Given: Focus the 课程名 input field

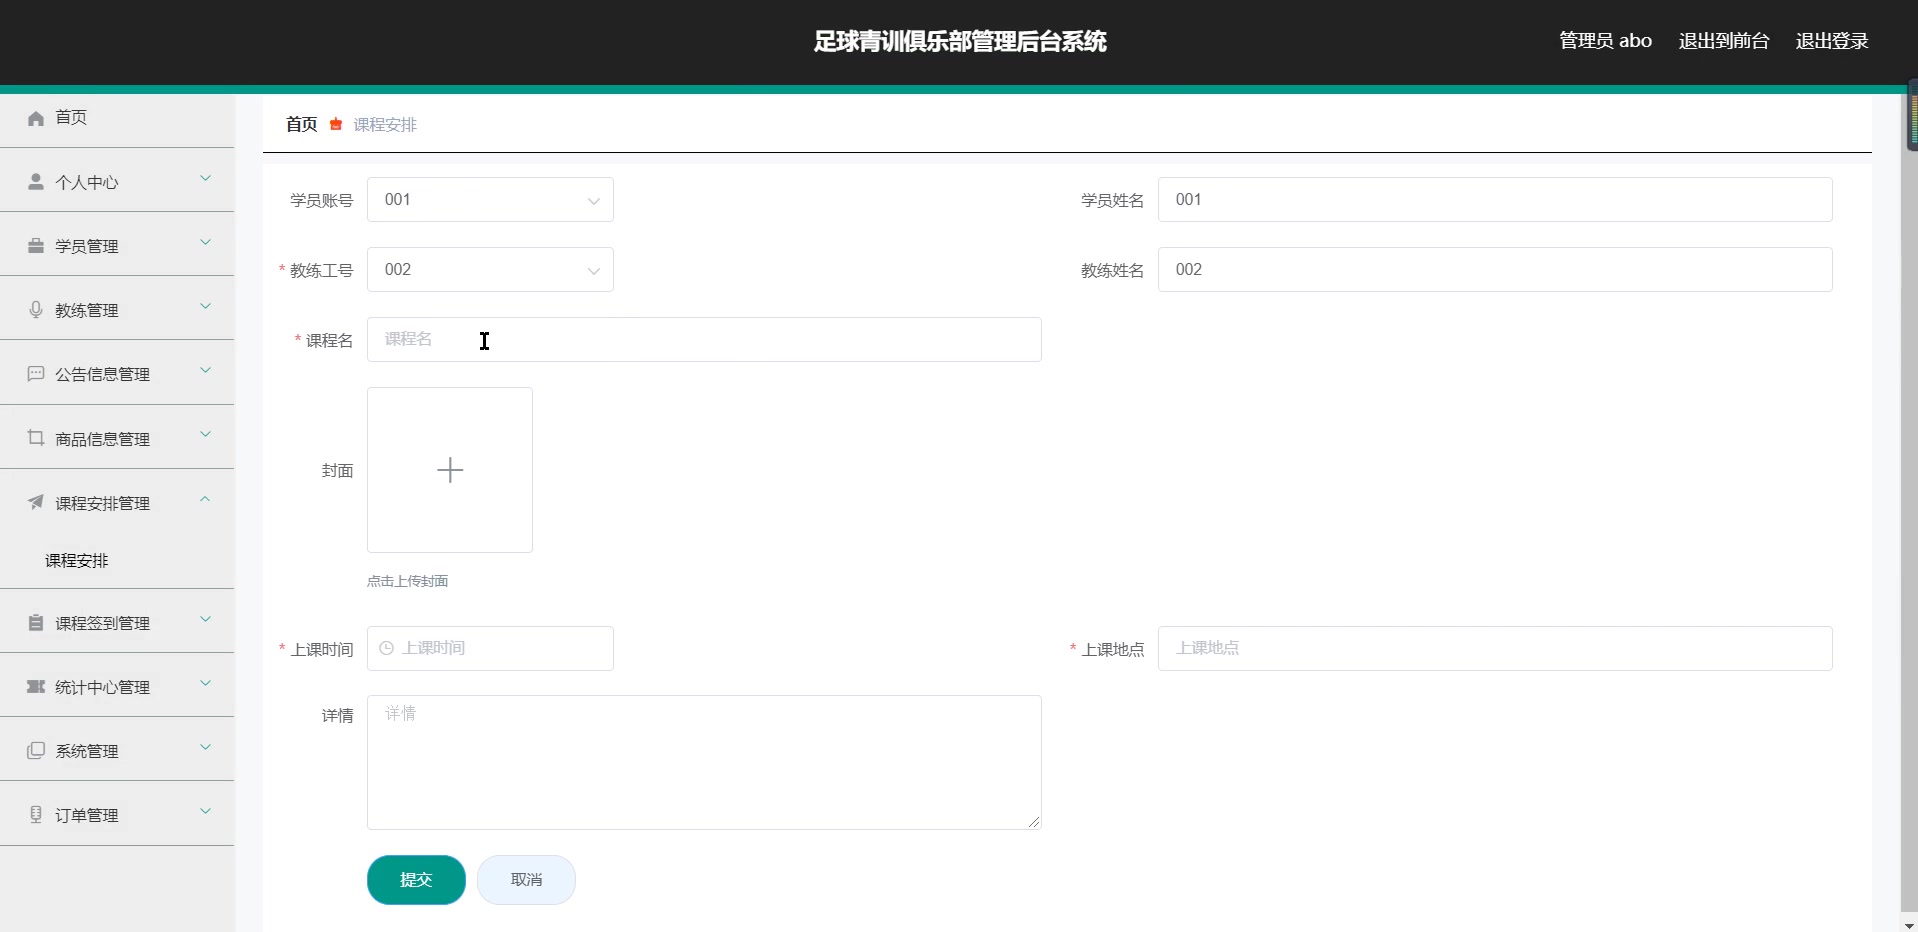Looking at the screenshot, I should click(704, 340).
